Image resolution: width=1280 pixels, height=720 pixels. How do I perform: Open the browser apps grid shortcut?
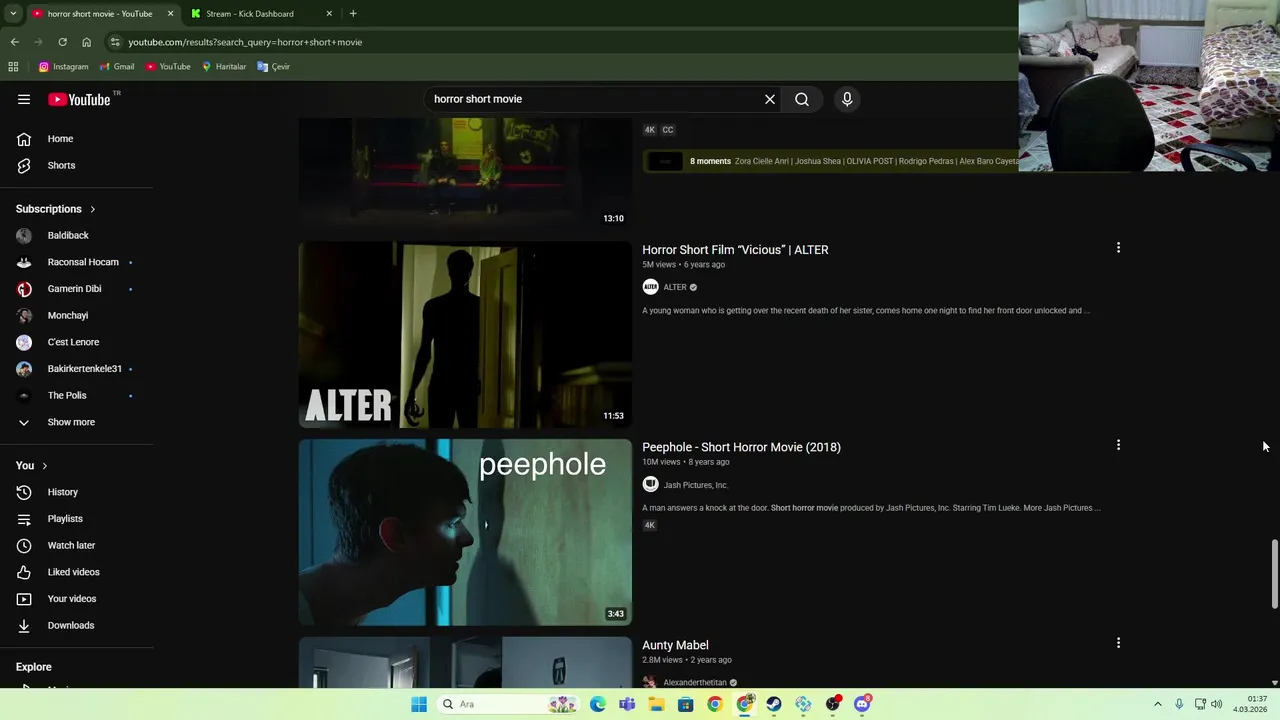[13, 67]
